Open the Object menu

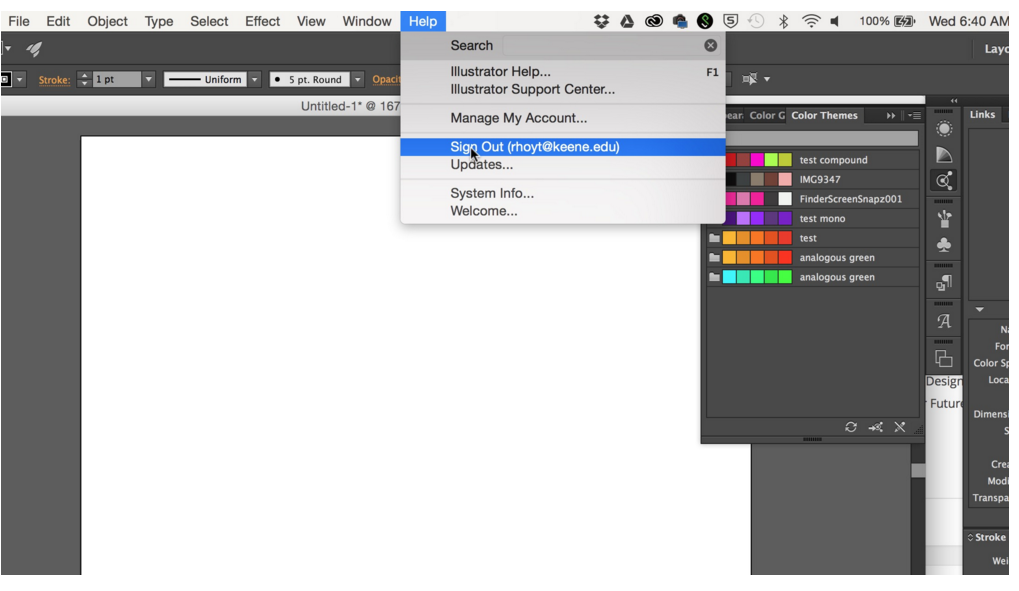coord(107,21)
